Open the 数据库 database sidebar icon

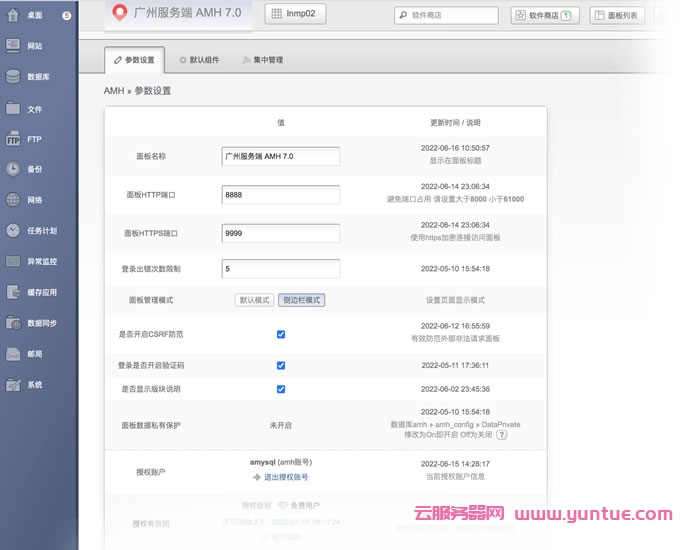click(14, 77)
